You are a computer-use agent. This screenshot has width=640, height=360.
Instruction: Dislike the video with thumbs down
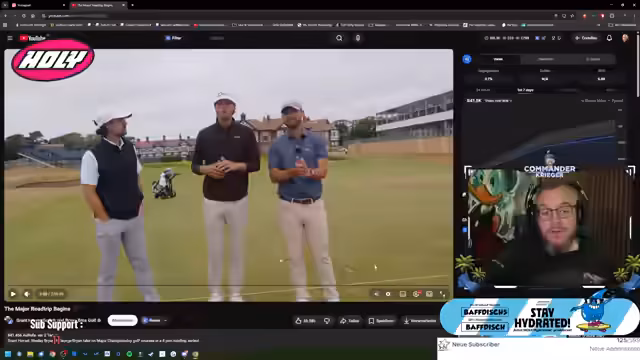click(327, 321)
